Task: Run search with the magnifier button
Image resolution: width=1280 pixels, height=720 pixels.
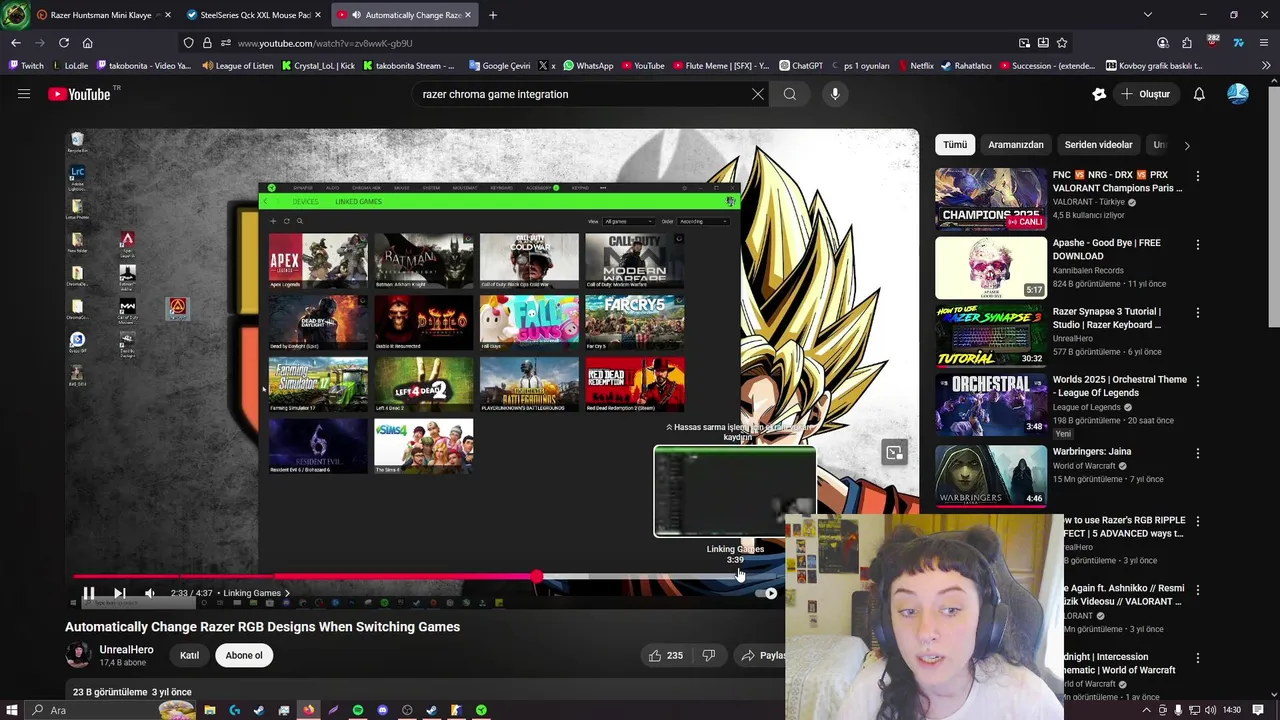Action: [x=790, y=94]
